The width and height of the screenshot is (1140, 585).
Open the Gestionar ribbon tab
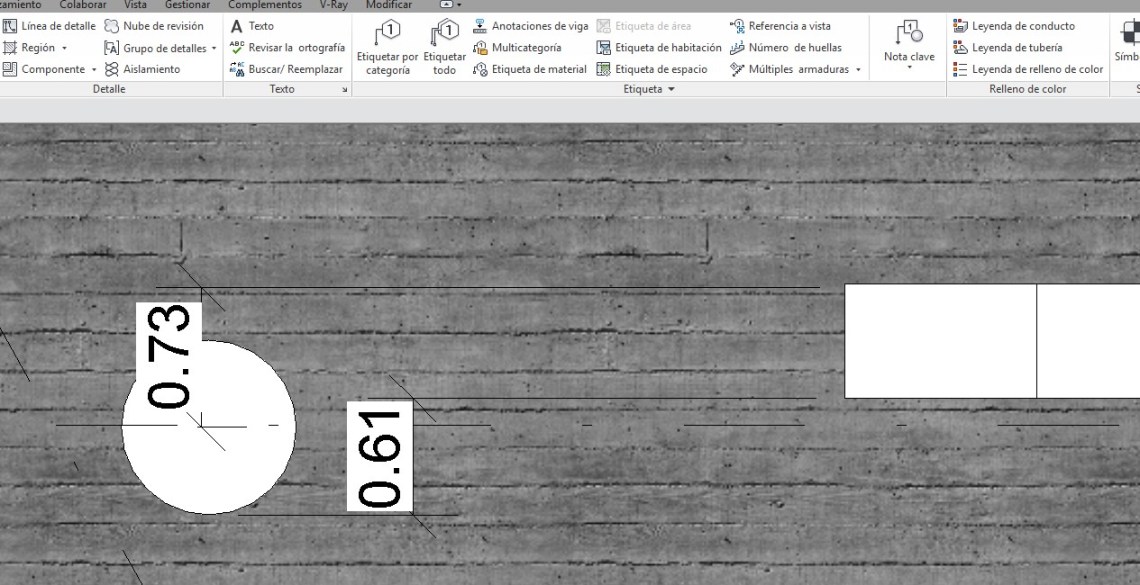click(187, 5)
